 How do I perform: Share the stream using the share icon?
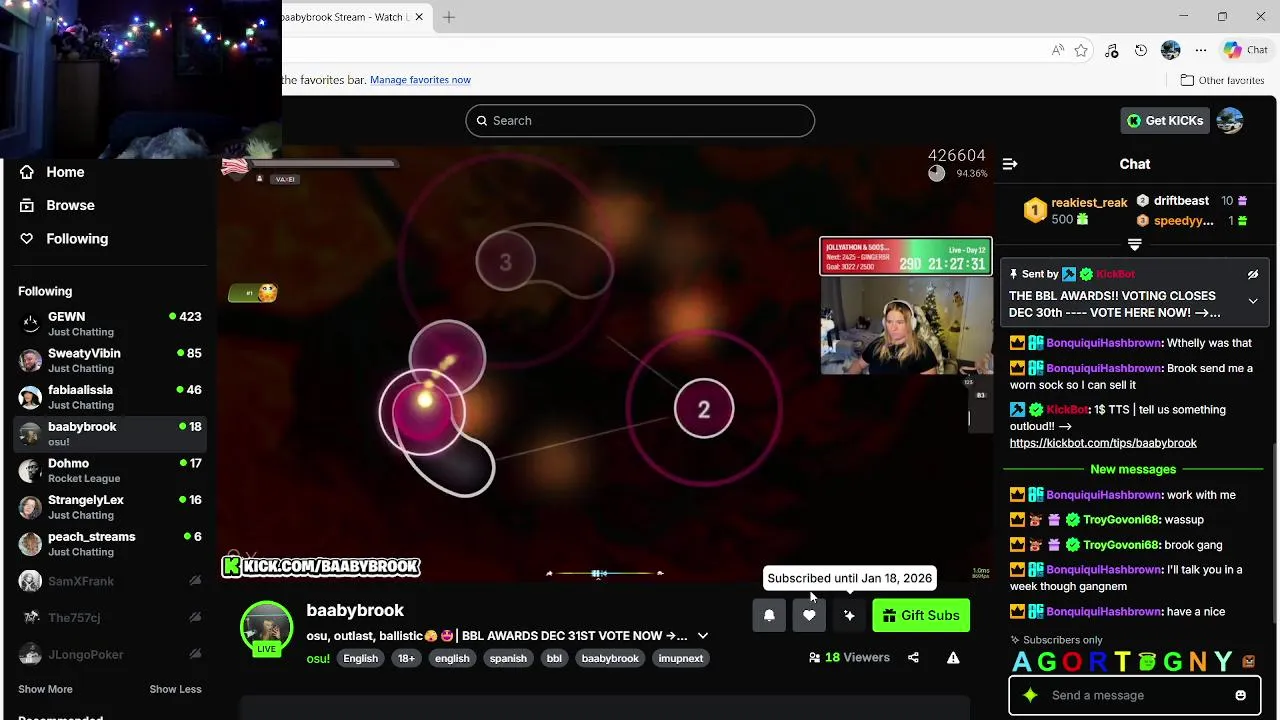click(x=913, y=657)
